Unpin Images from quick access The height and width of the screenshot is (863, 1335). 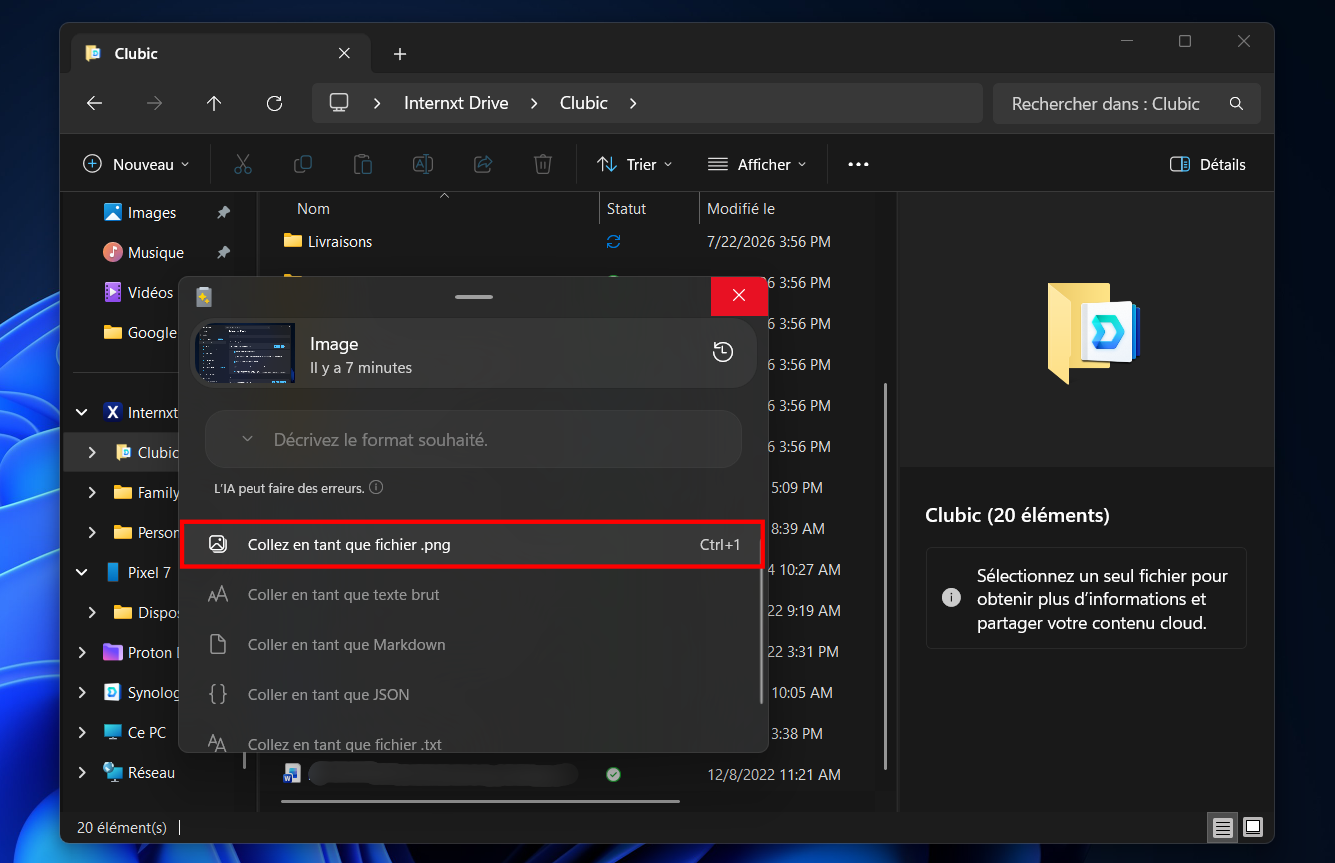click(x=223, y=213)
